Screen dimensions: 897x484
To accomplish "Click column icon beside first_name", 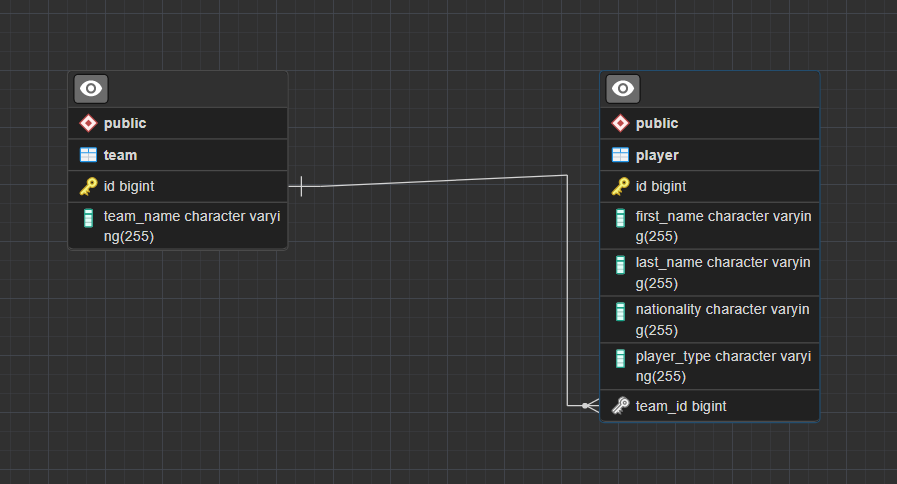I will tap(620, 218).
